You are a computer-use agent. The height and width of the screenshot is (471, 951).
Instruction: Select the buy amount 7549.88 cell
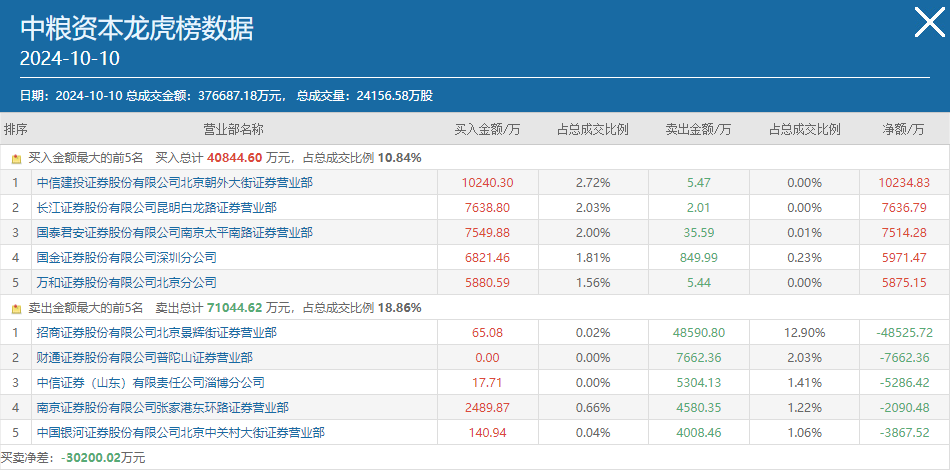point(488,233)
